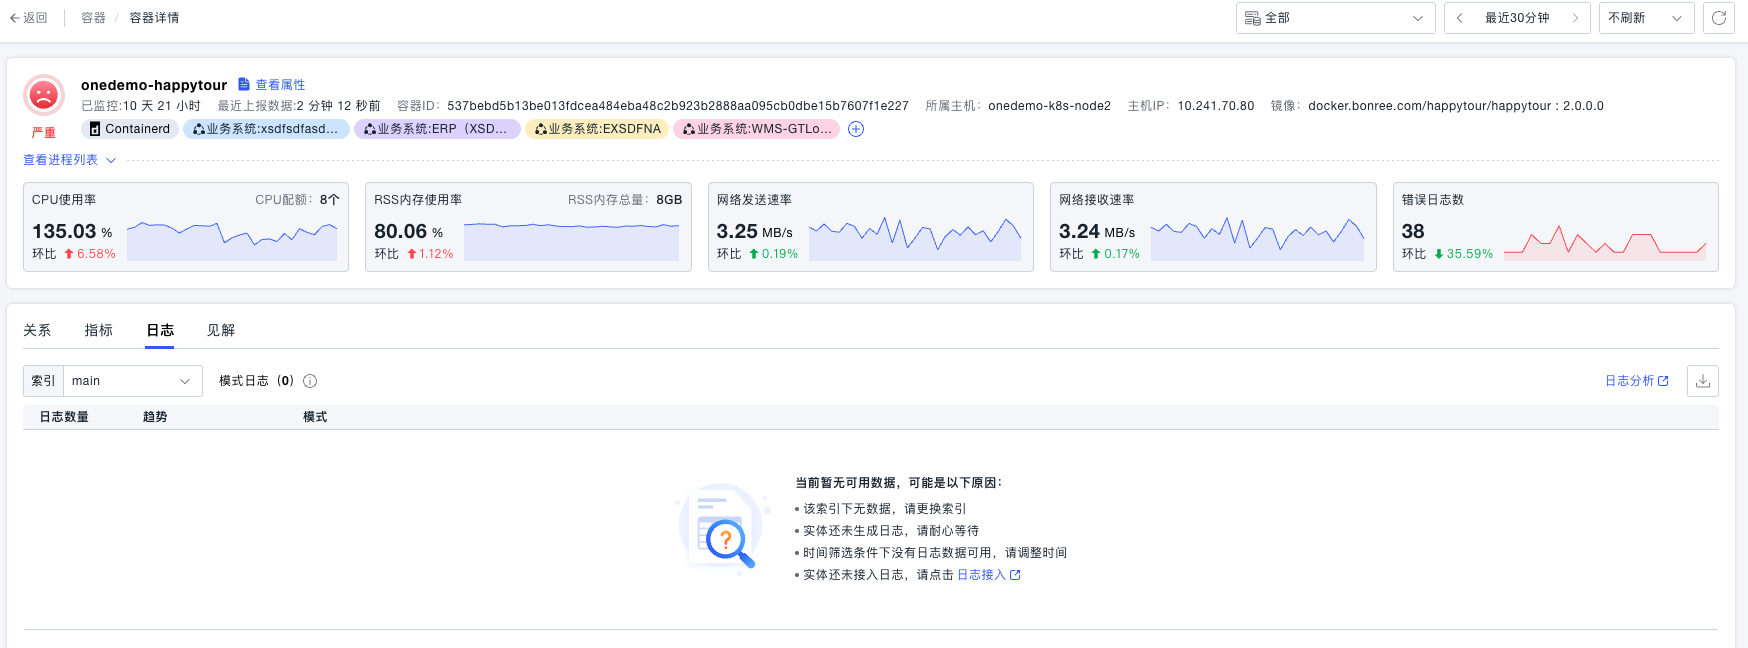Click the download logs icon
1748x648 pixels.
(x=1702, y=381)
